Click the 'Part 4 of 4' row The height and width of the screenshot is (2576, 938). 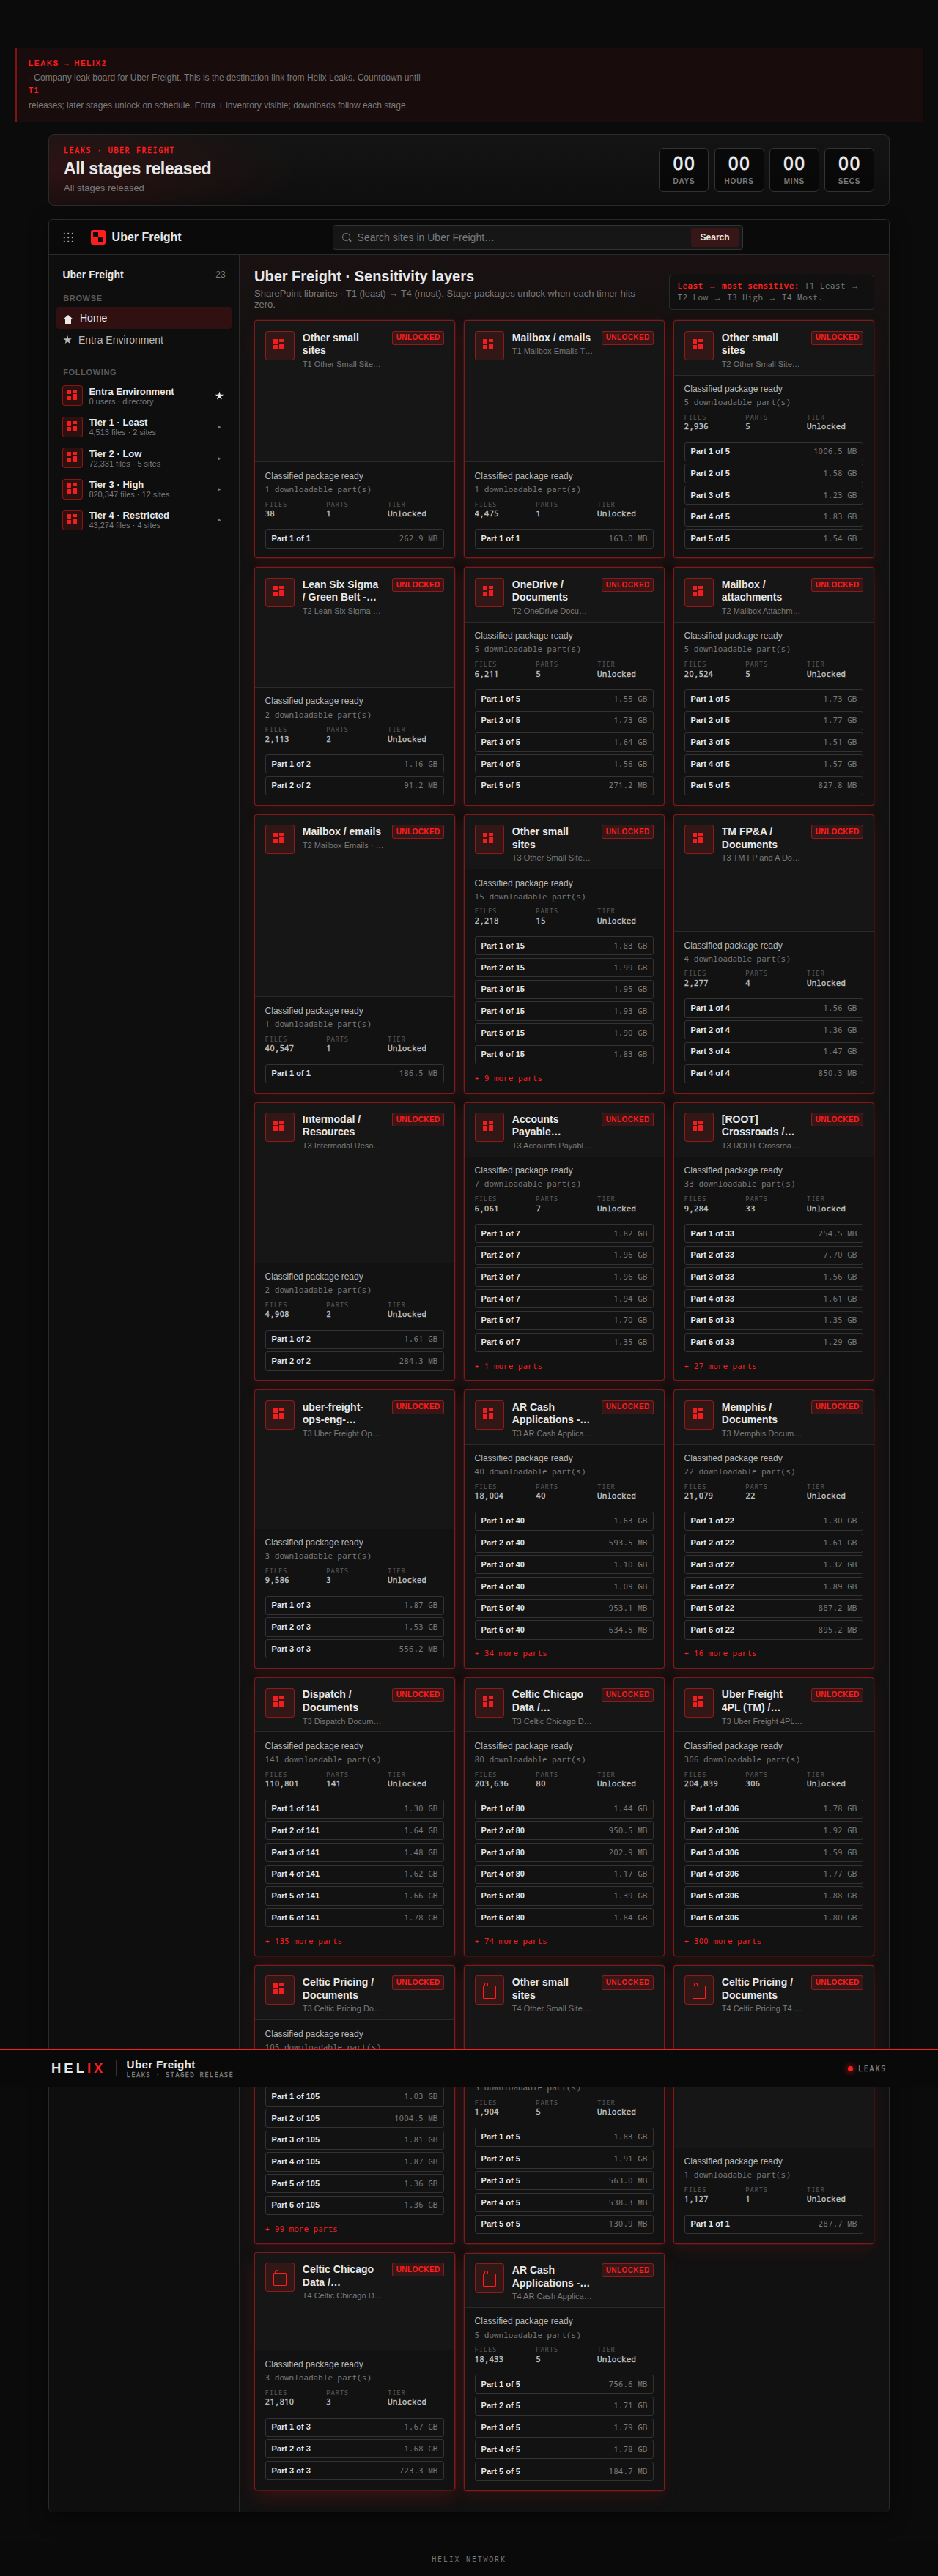tap(774, 1073)
